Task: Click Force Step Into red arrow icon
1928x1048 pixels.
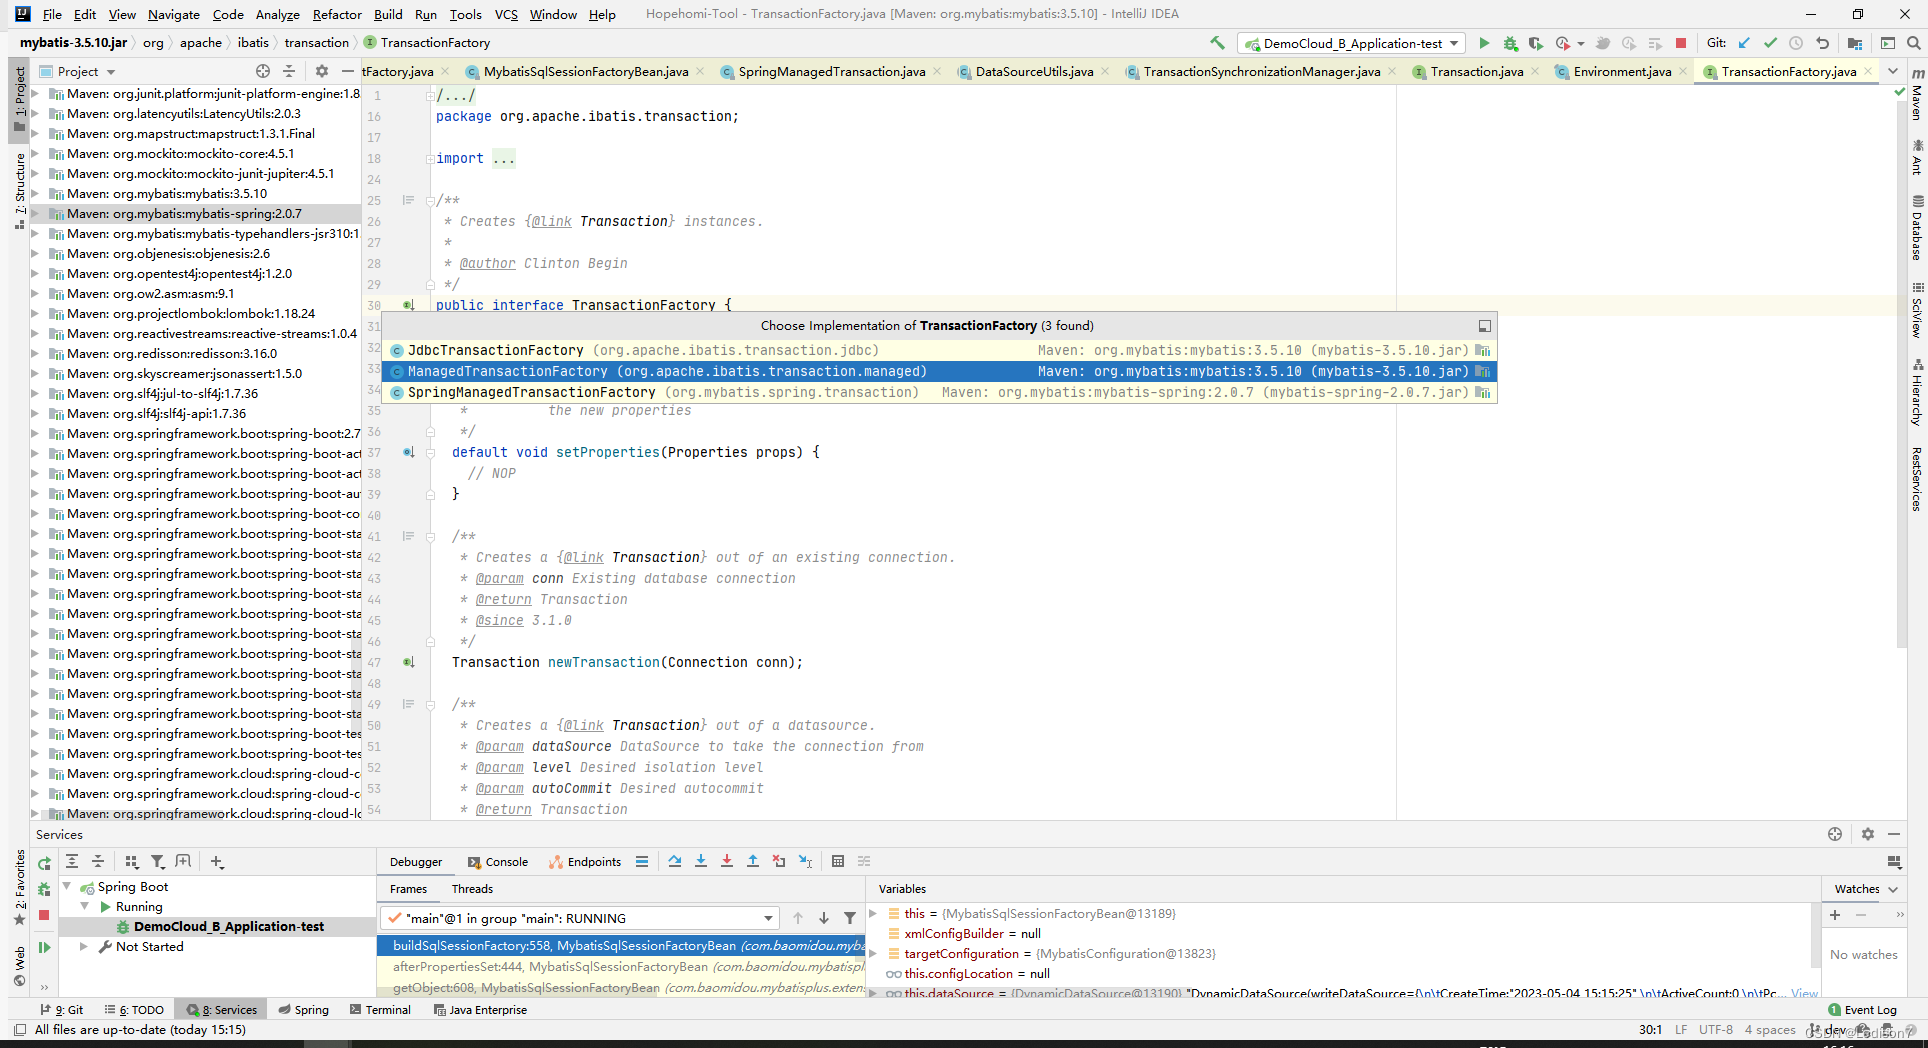Action: tap(727, 861)
